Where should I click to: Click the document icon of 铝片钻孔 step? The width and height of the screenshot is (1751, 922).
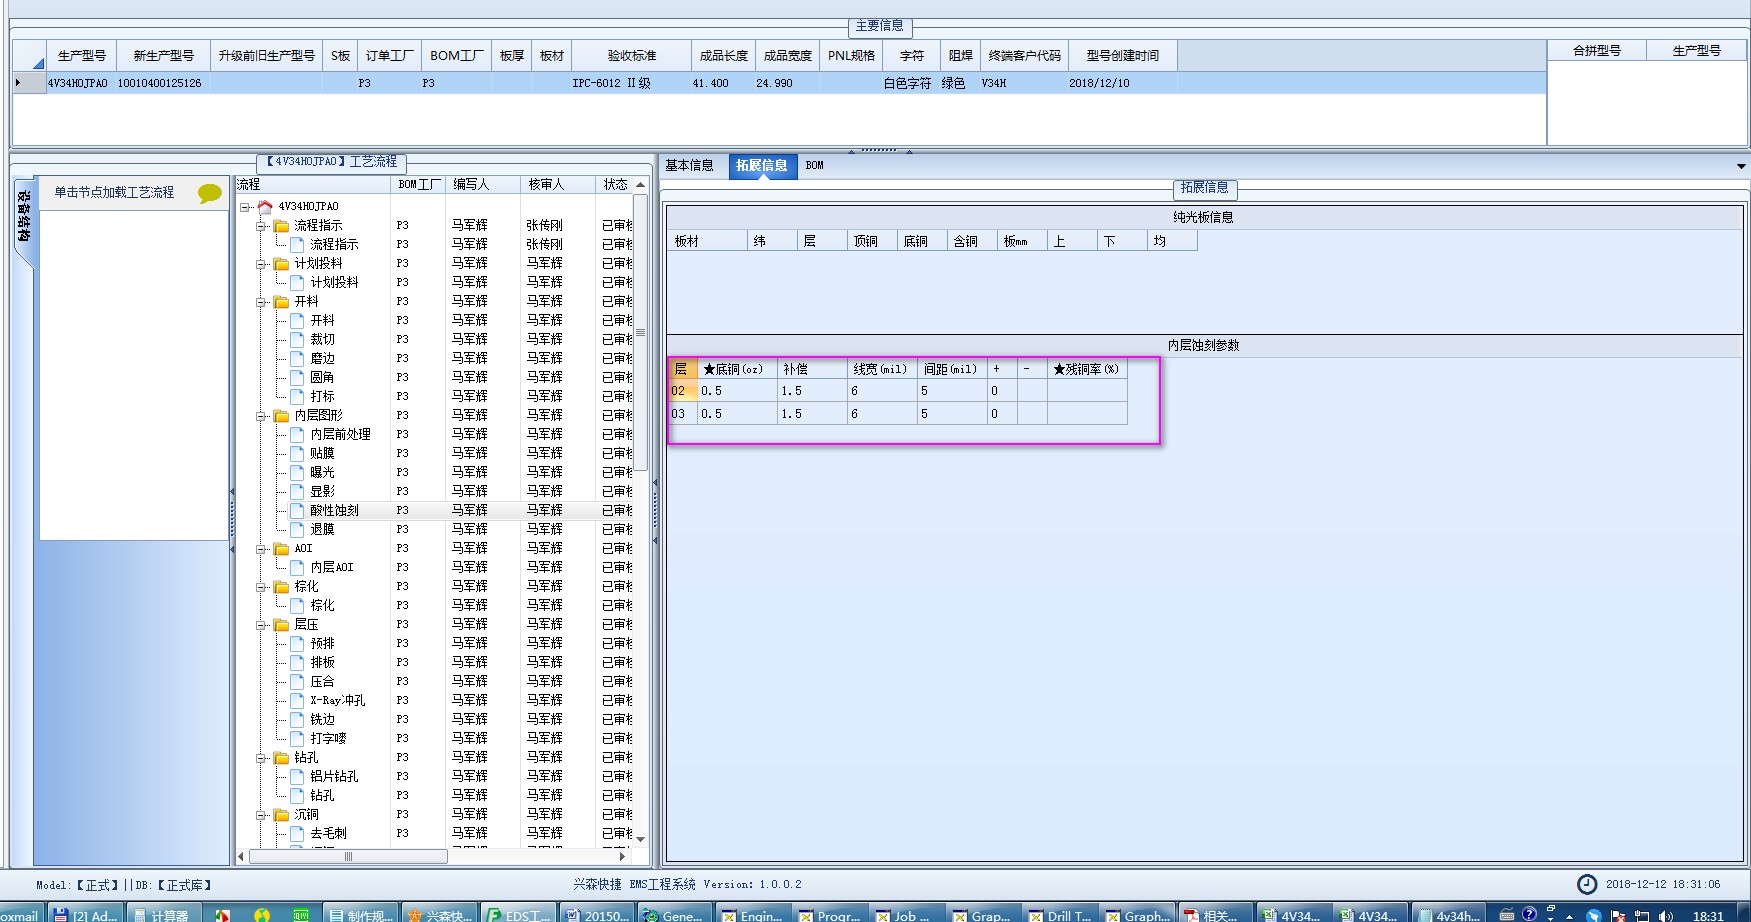[297, 776]
